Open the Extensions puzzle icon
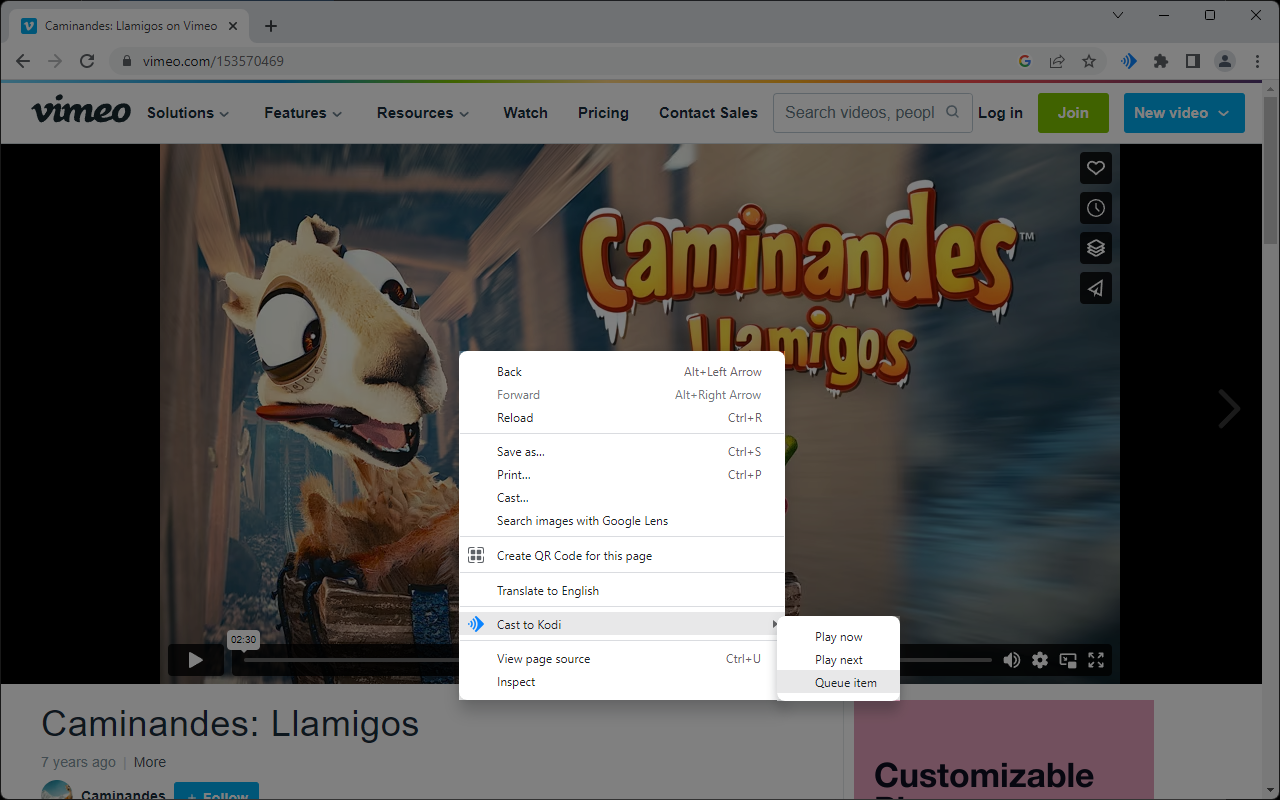The image size is (1280, 800). pos(1161,61)
